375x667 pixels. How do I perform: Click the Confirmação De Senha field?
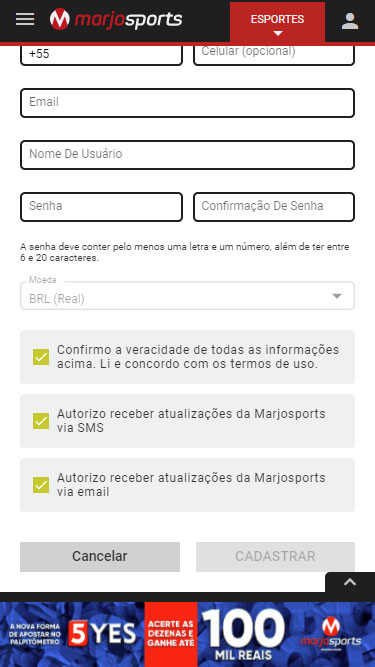pos(274,207)
